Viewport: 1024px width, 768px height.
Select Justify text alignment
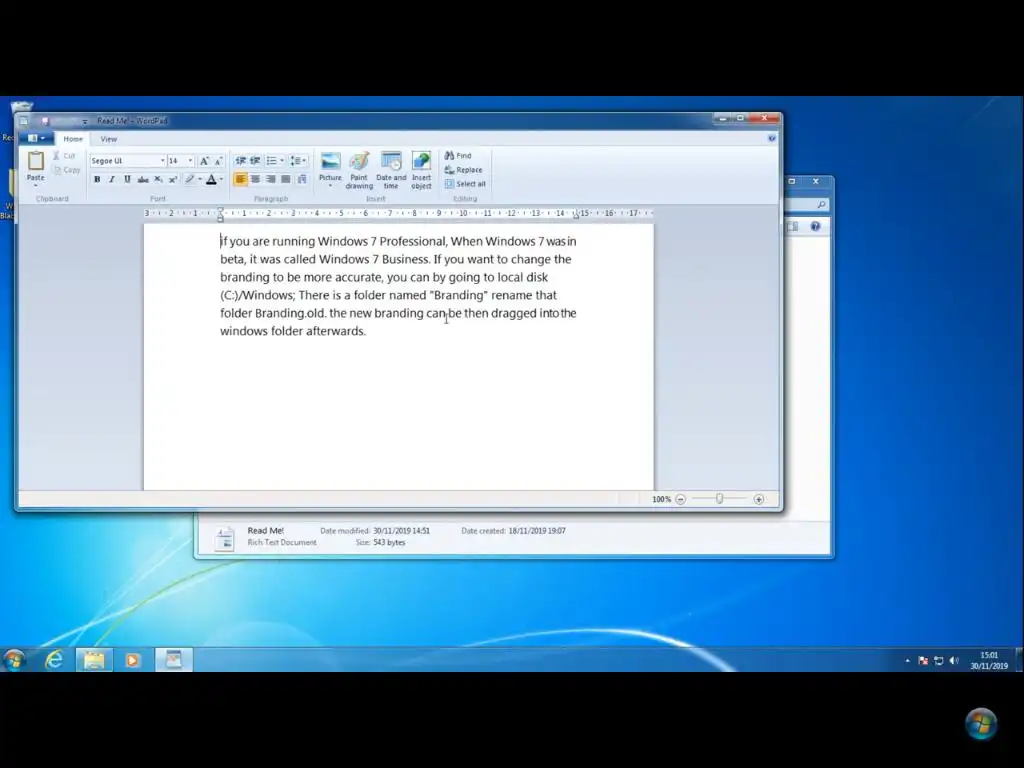285,180
